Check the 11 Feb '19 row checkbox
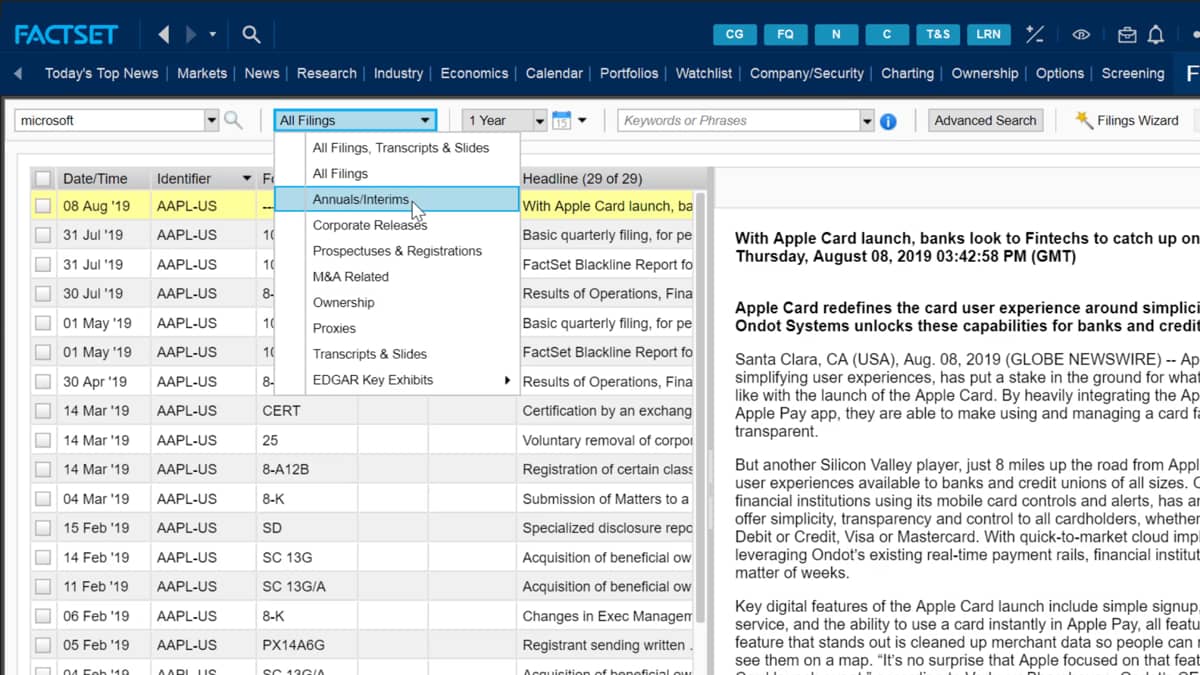1200x675 pixels. 43,587
